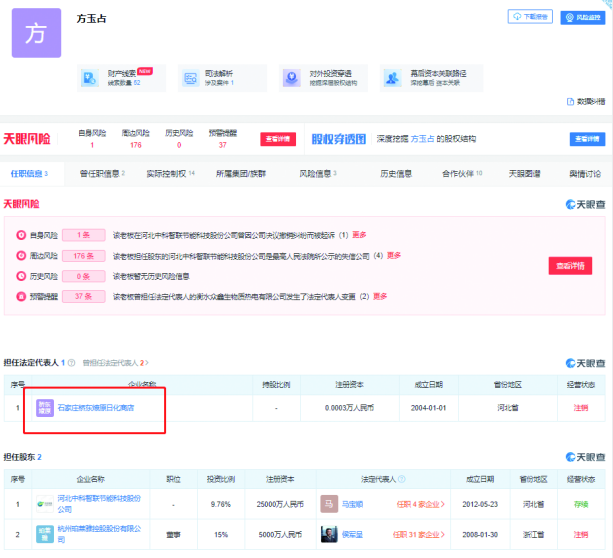Click large red 查看详情 in risk panel

(570, 266)
